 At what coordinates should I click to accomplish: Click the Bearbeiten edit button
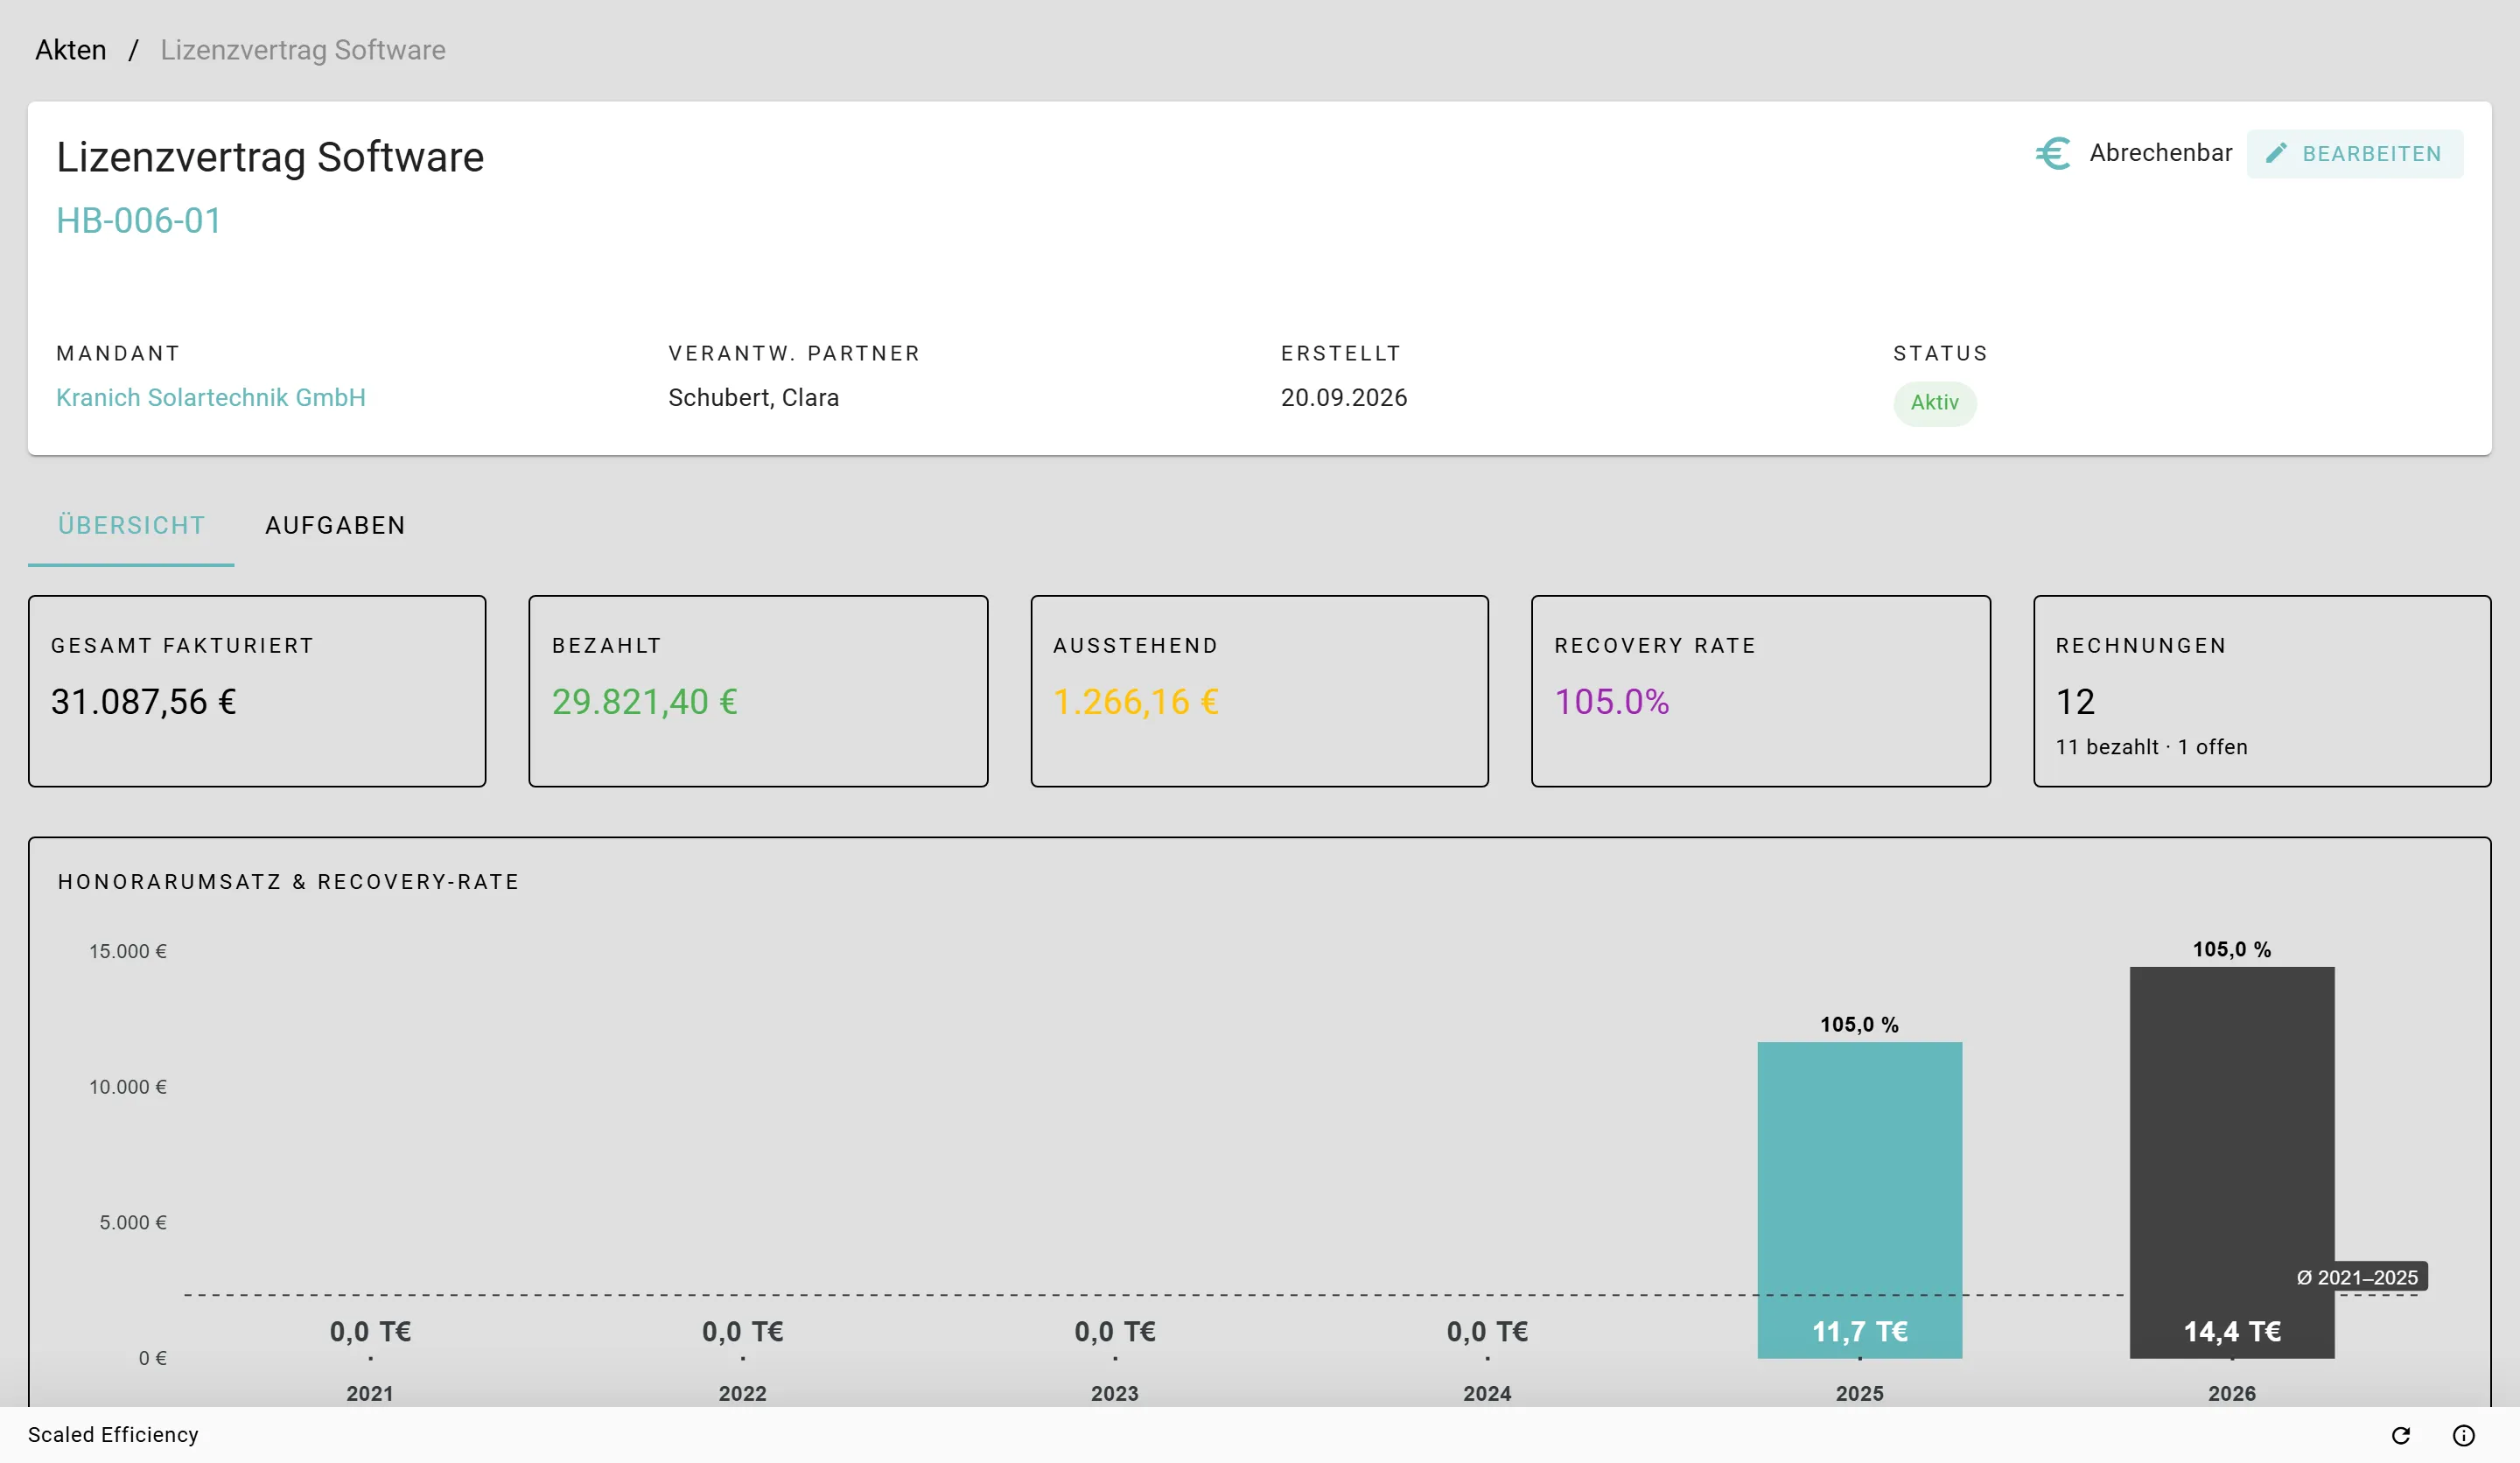[2354, 153]
